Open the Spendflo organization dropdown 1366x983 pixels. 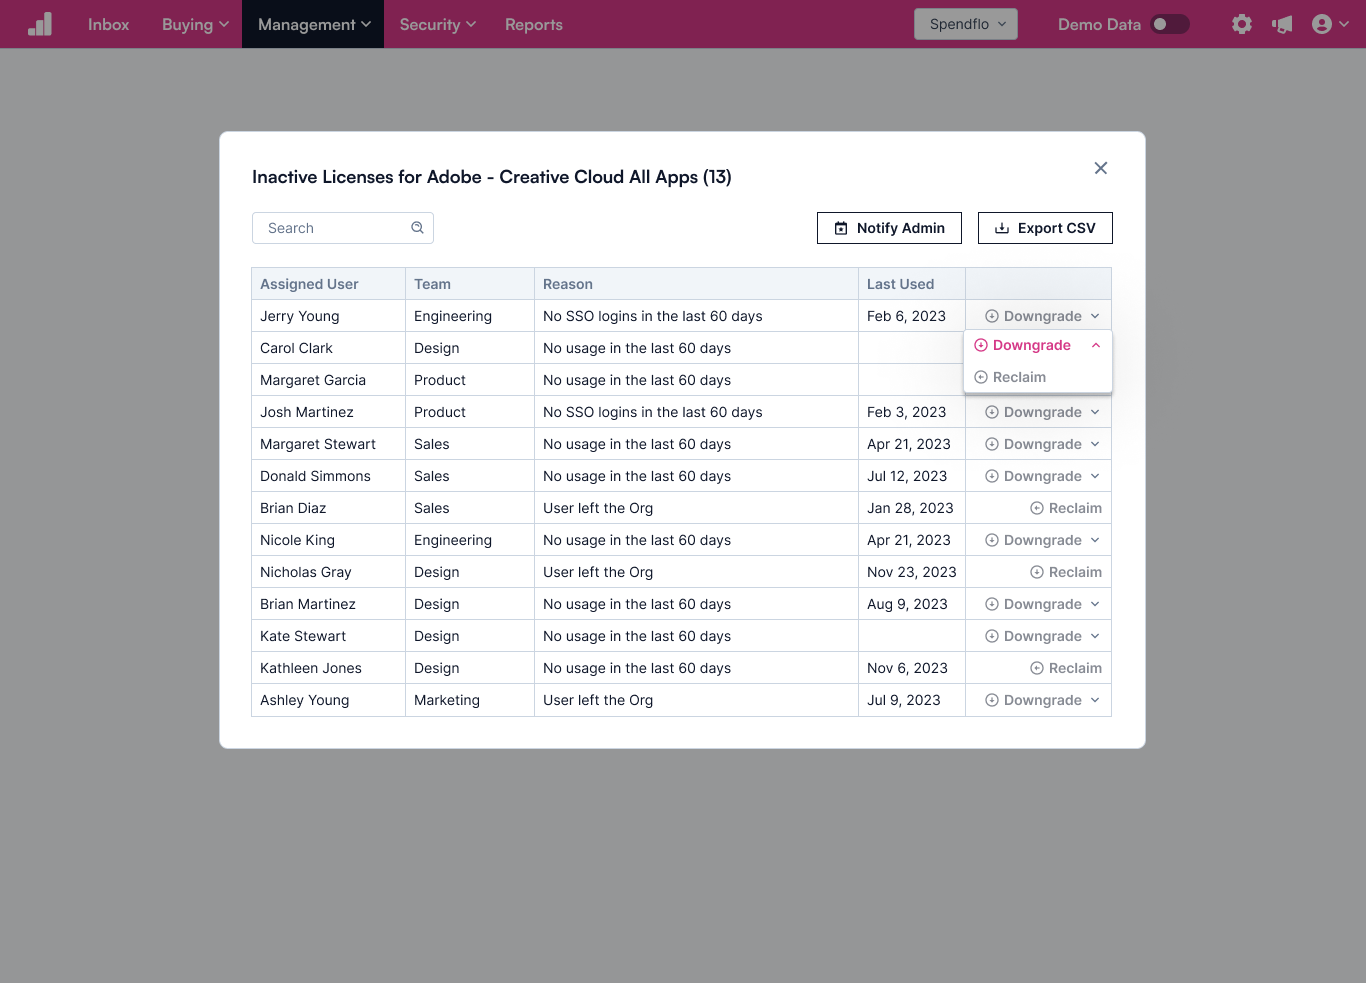coord(966,24)
